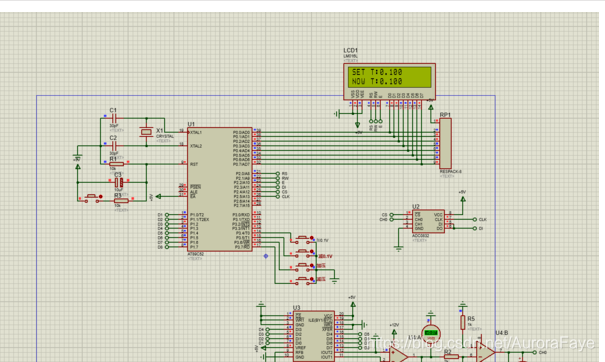
Task: Click the +5V power terminal above U2
Action: tap(463, 198)
